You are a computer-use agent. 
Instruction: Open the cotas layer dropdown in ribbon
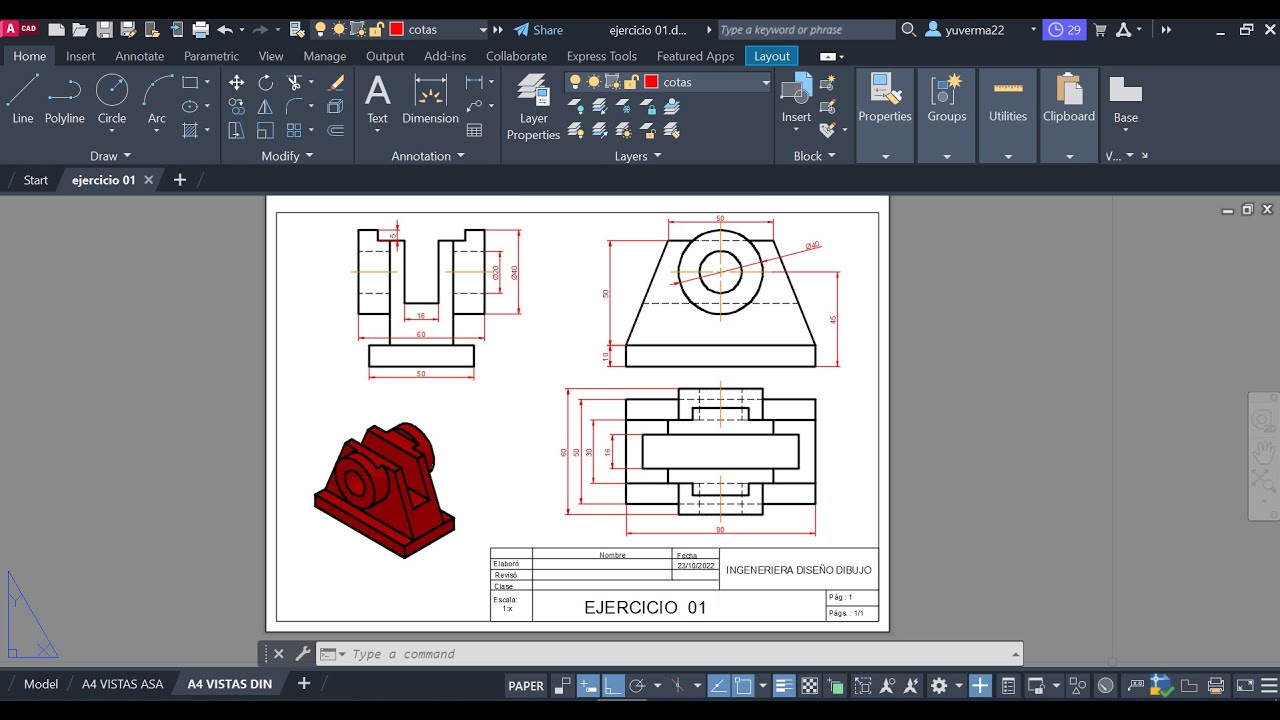(x=765, y=82)
